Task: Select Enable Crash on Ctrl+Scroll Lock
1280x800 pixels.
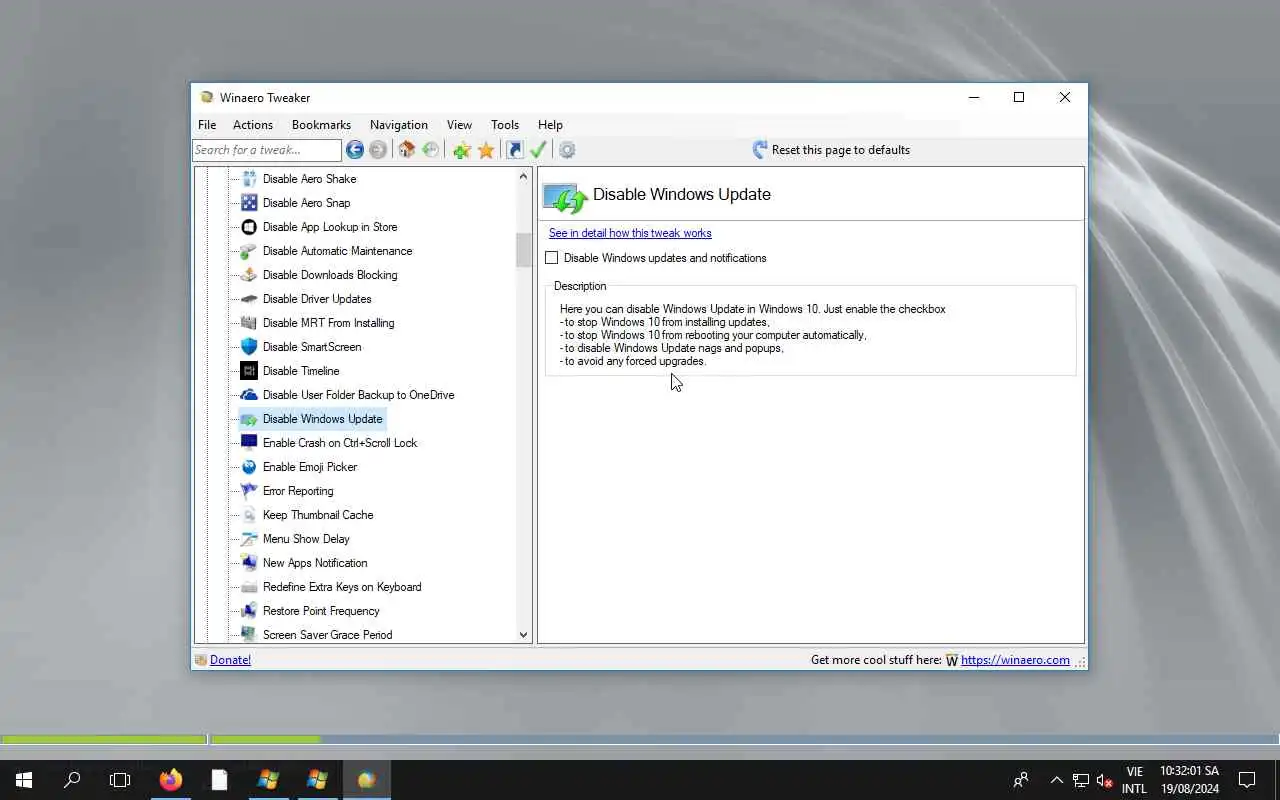Action: [340, 443]
